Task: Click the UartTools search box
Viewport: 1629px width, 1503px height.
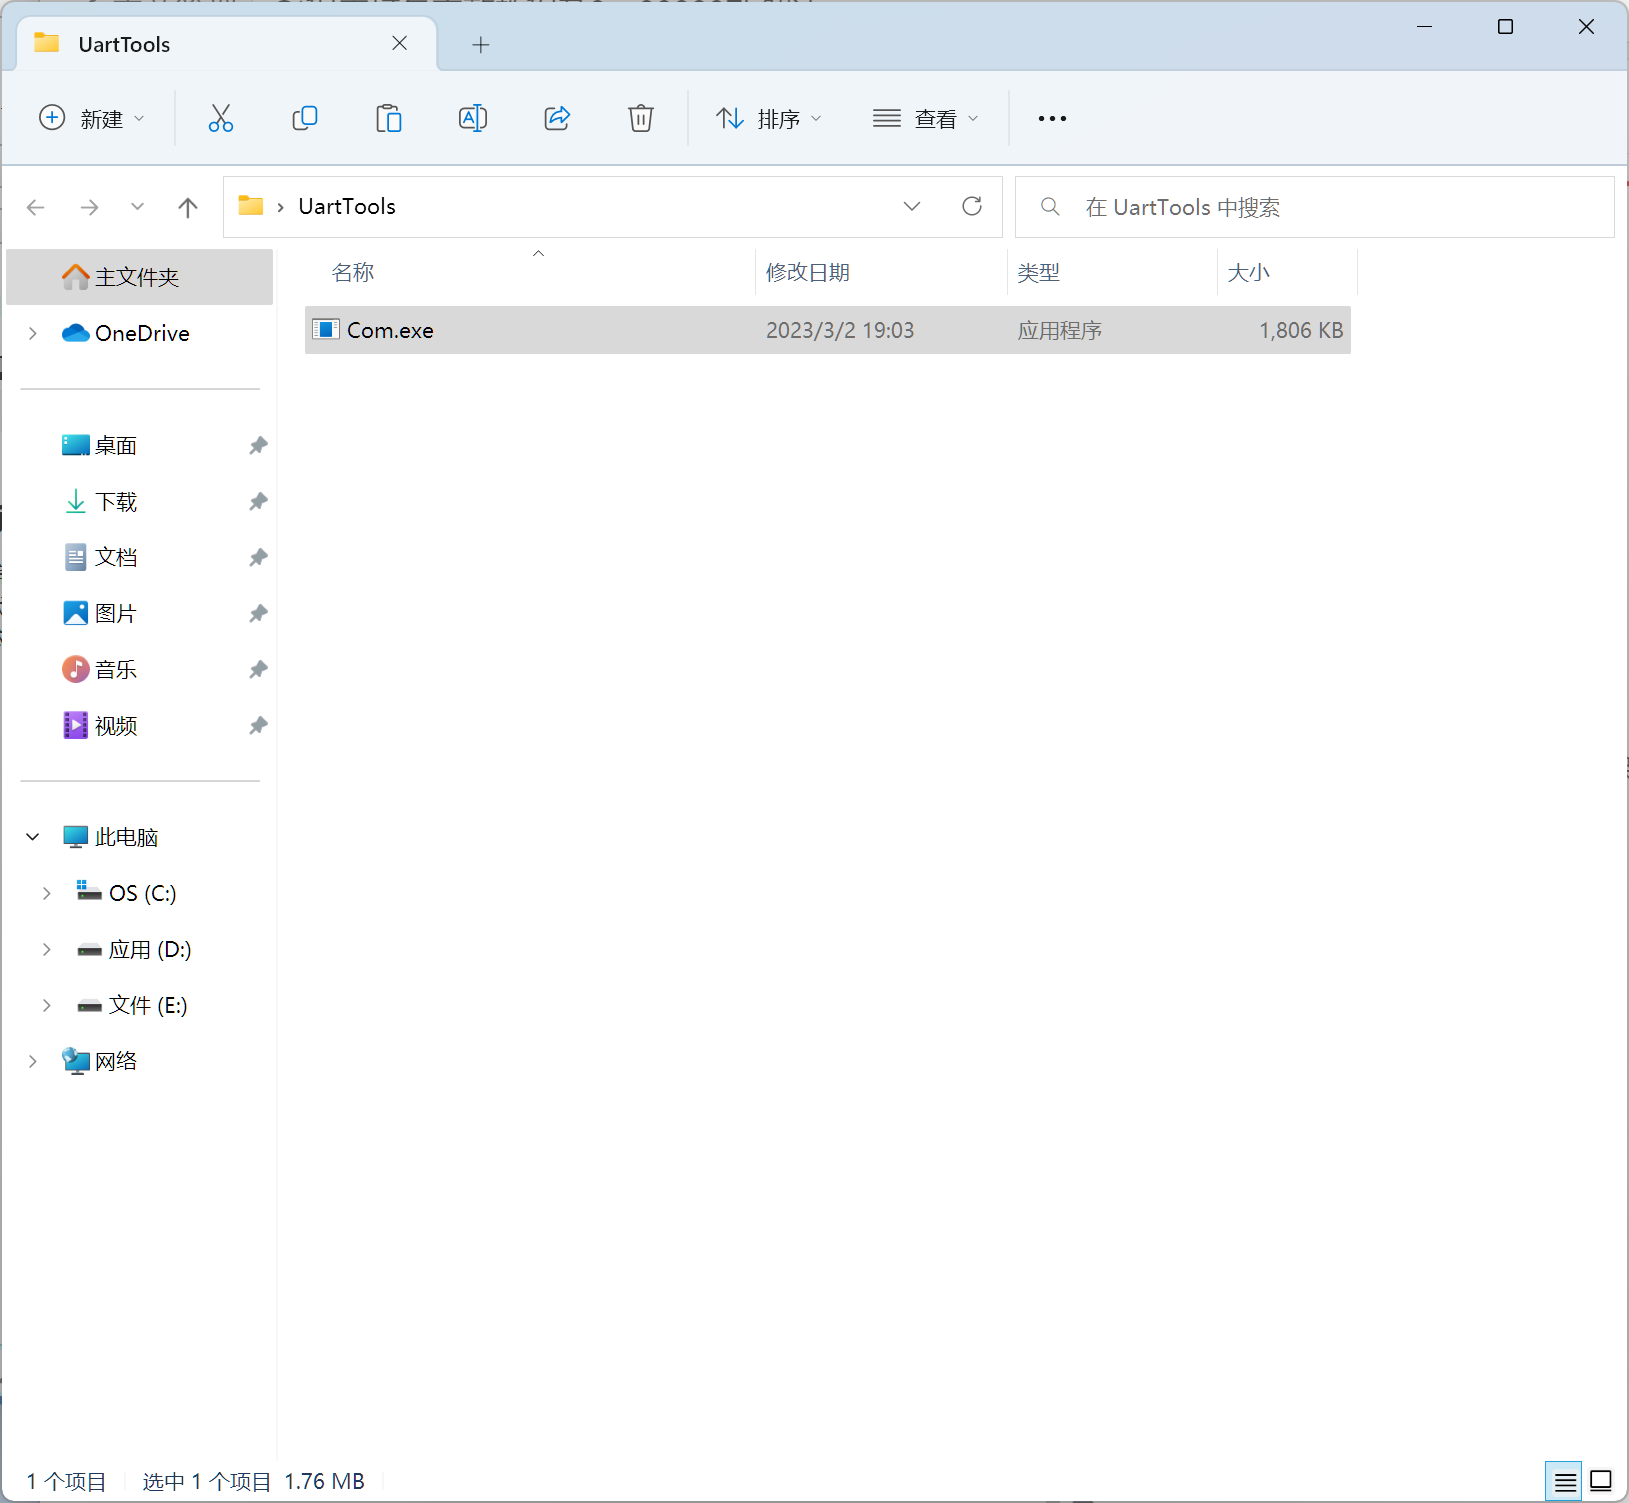Action: point(1314,207)
